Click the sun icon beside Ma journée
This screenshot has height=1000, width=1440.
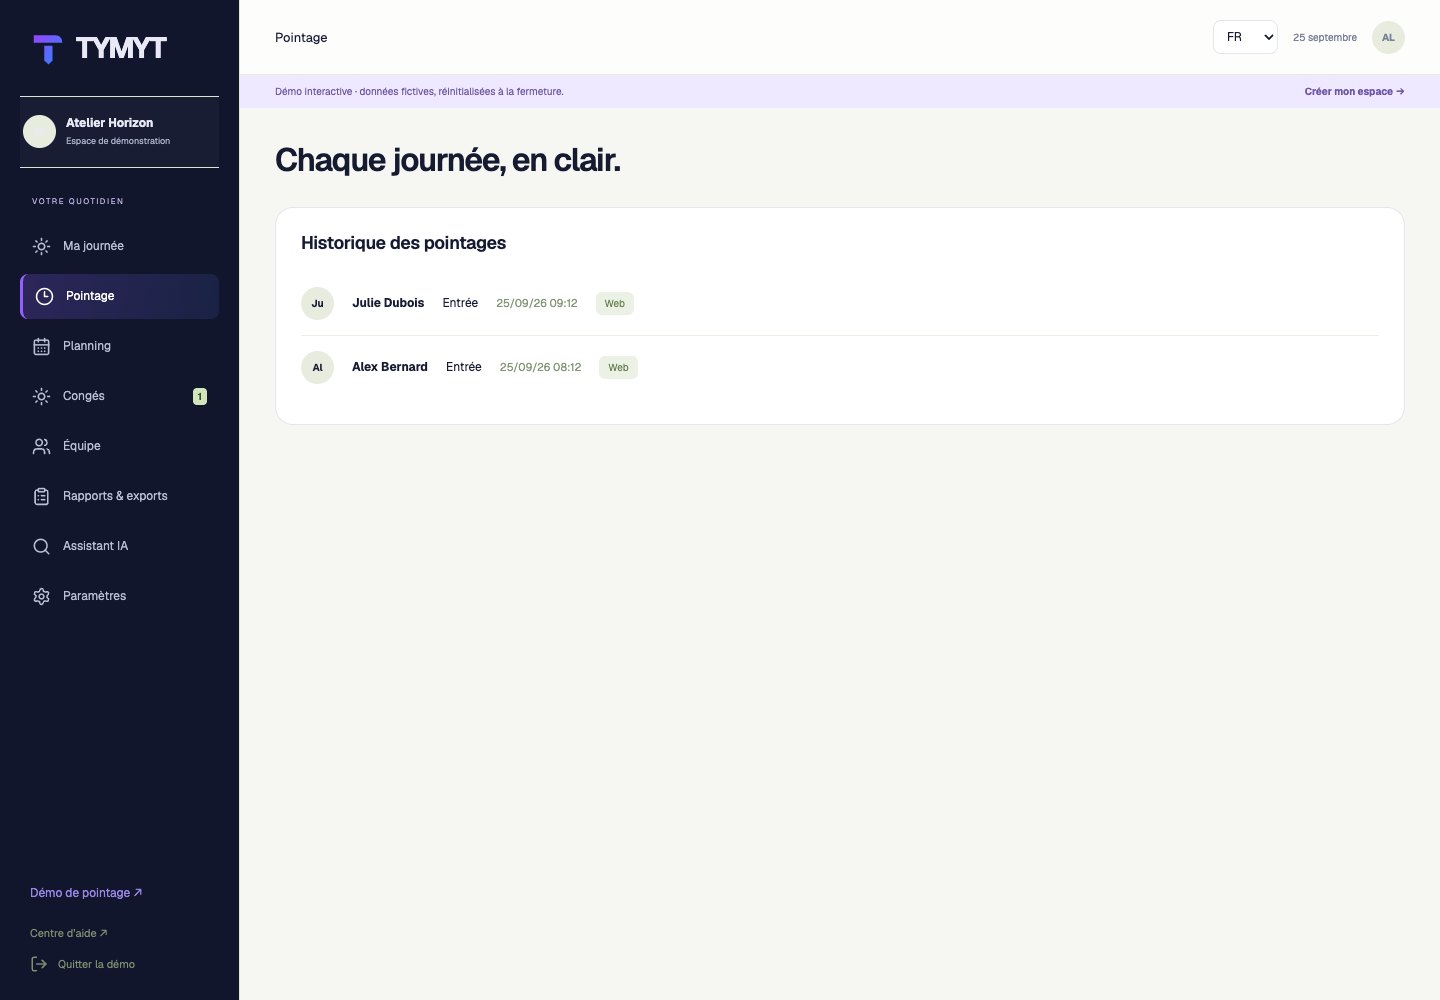pyautogui.click(x=41, y=246)
